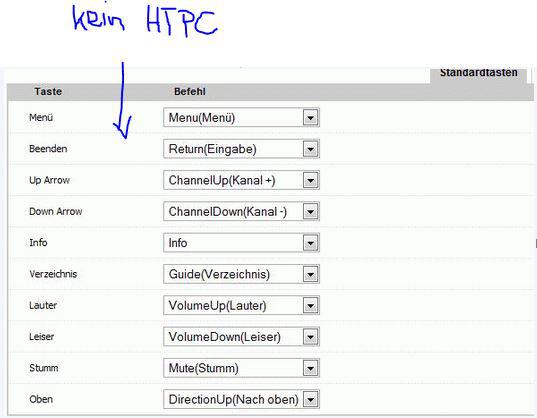This screenshot has height=418, width=537.
Task: Expand the Return(Eingabe) dropdown arrow
Action: 311,149
